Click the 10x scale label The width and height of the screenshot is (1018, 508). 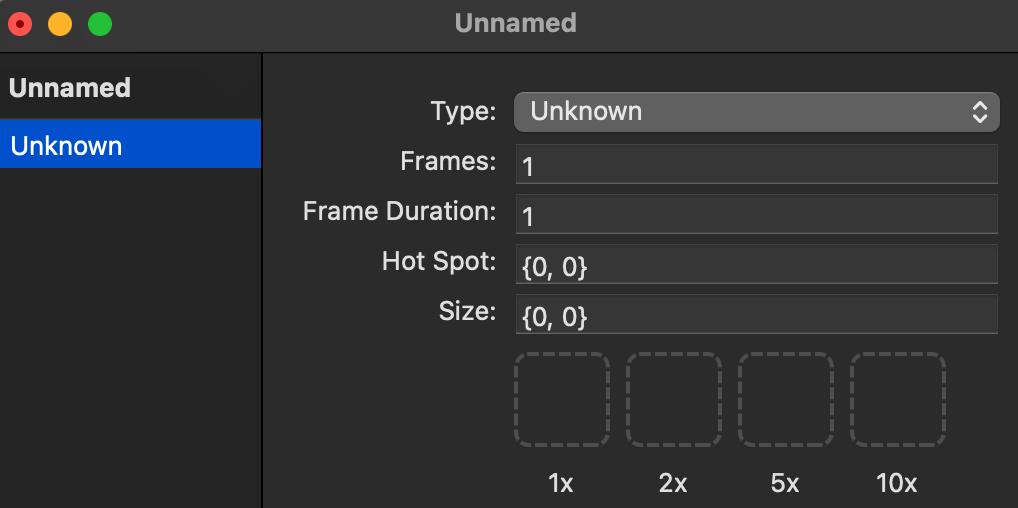(x=897, y=483)
